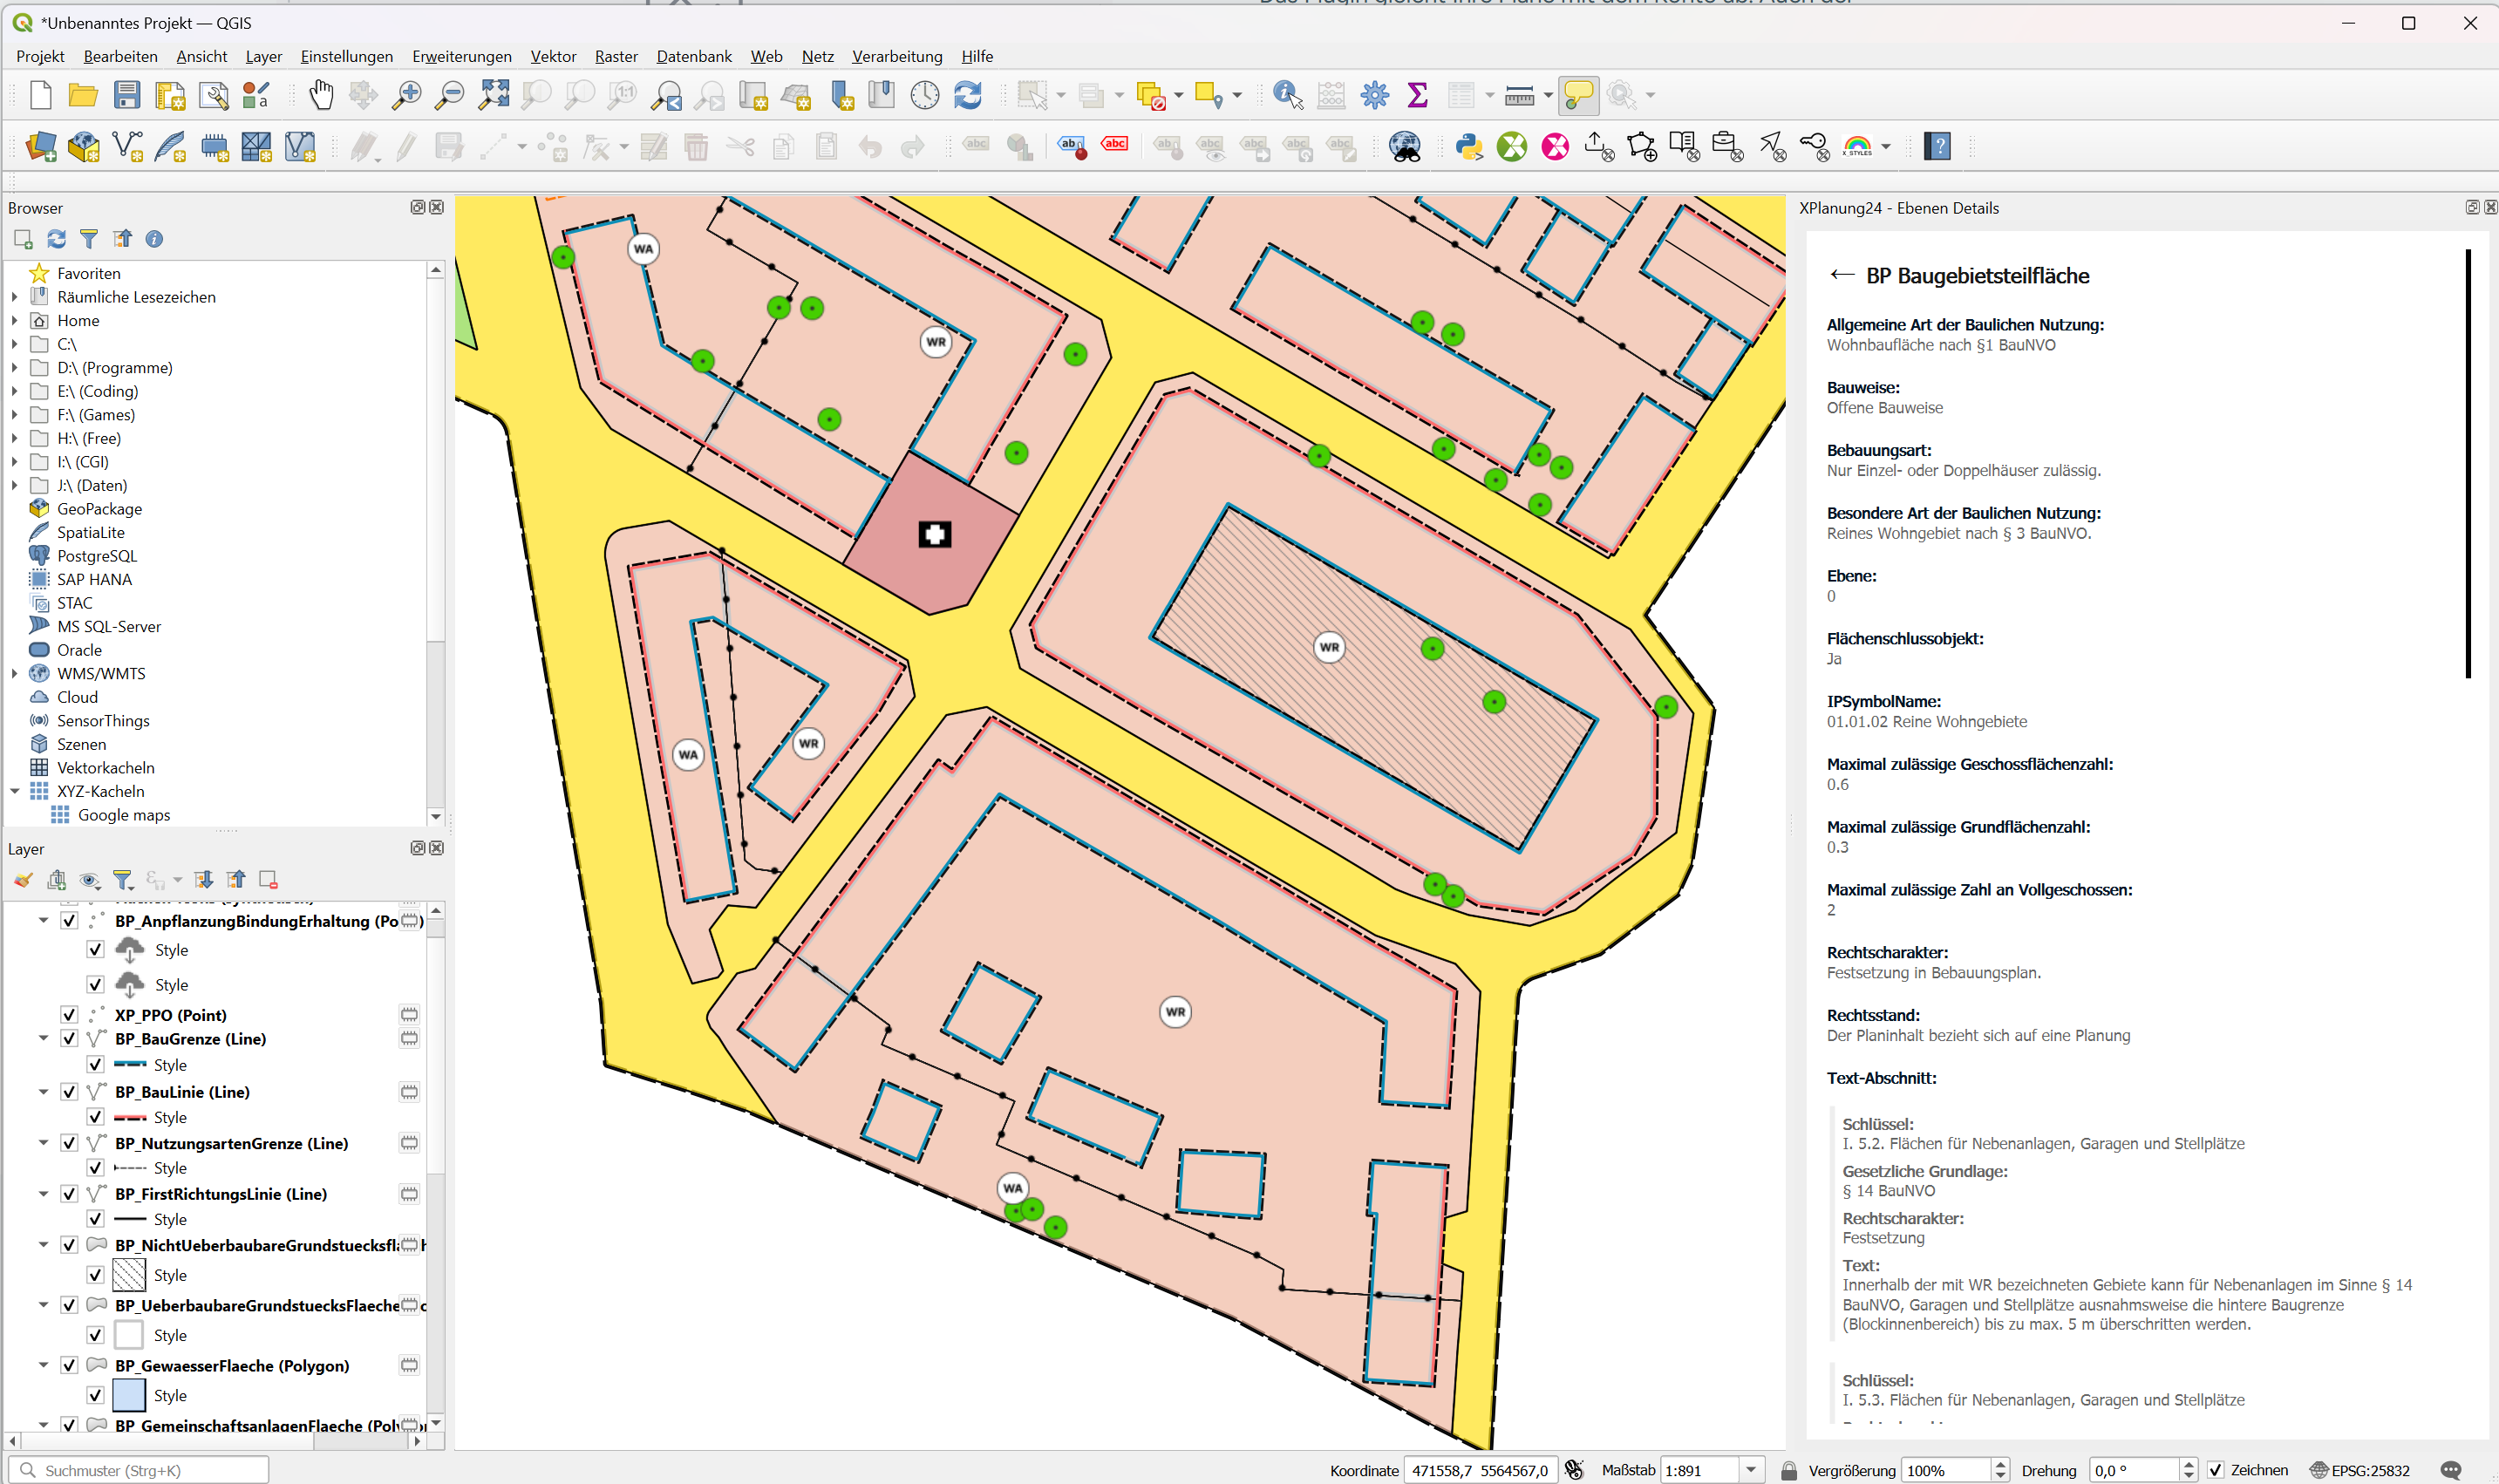Expand the D:\ (Programme) drive
The height and width of the screenshot is (1484, 2499).
click(x=14, y=367)
